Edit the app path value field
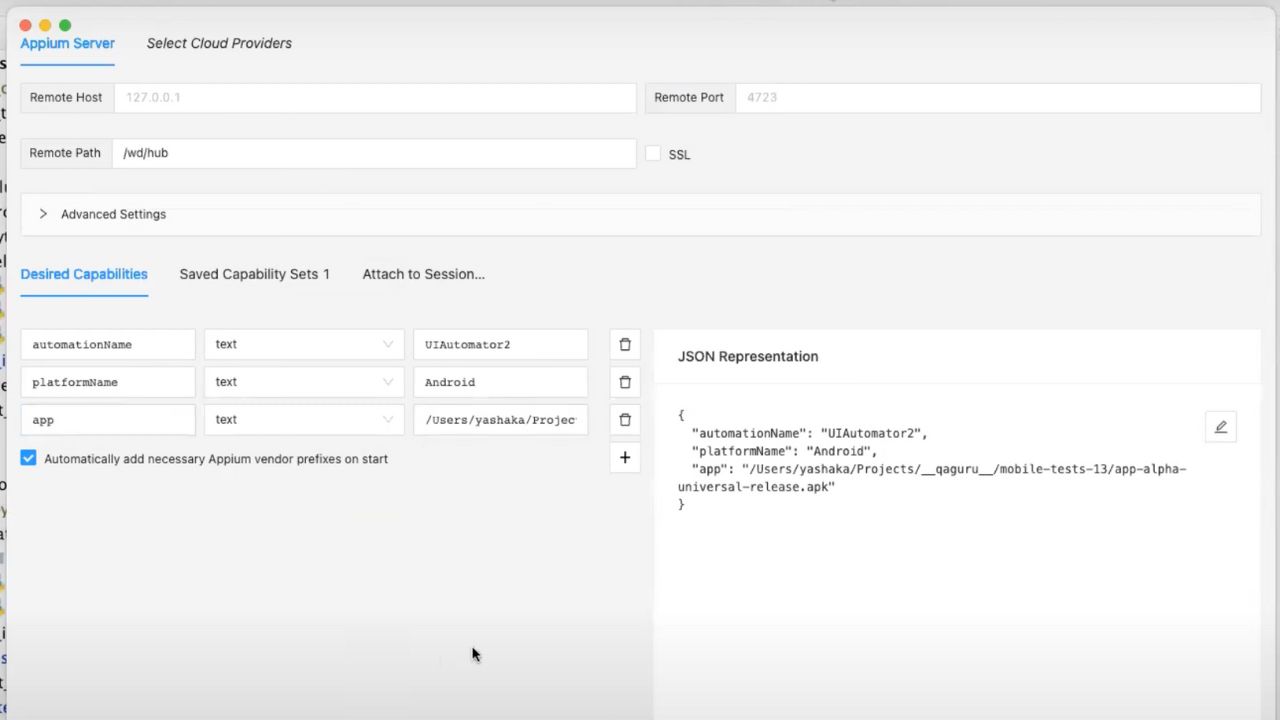1280x720 pixels. [500, 420]
